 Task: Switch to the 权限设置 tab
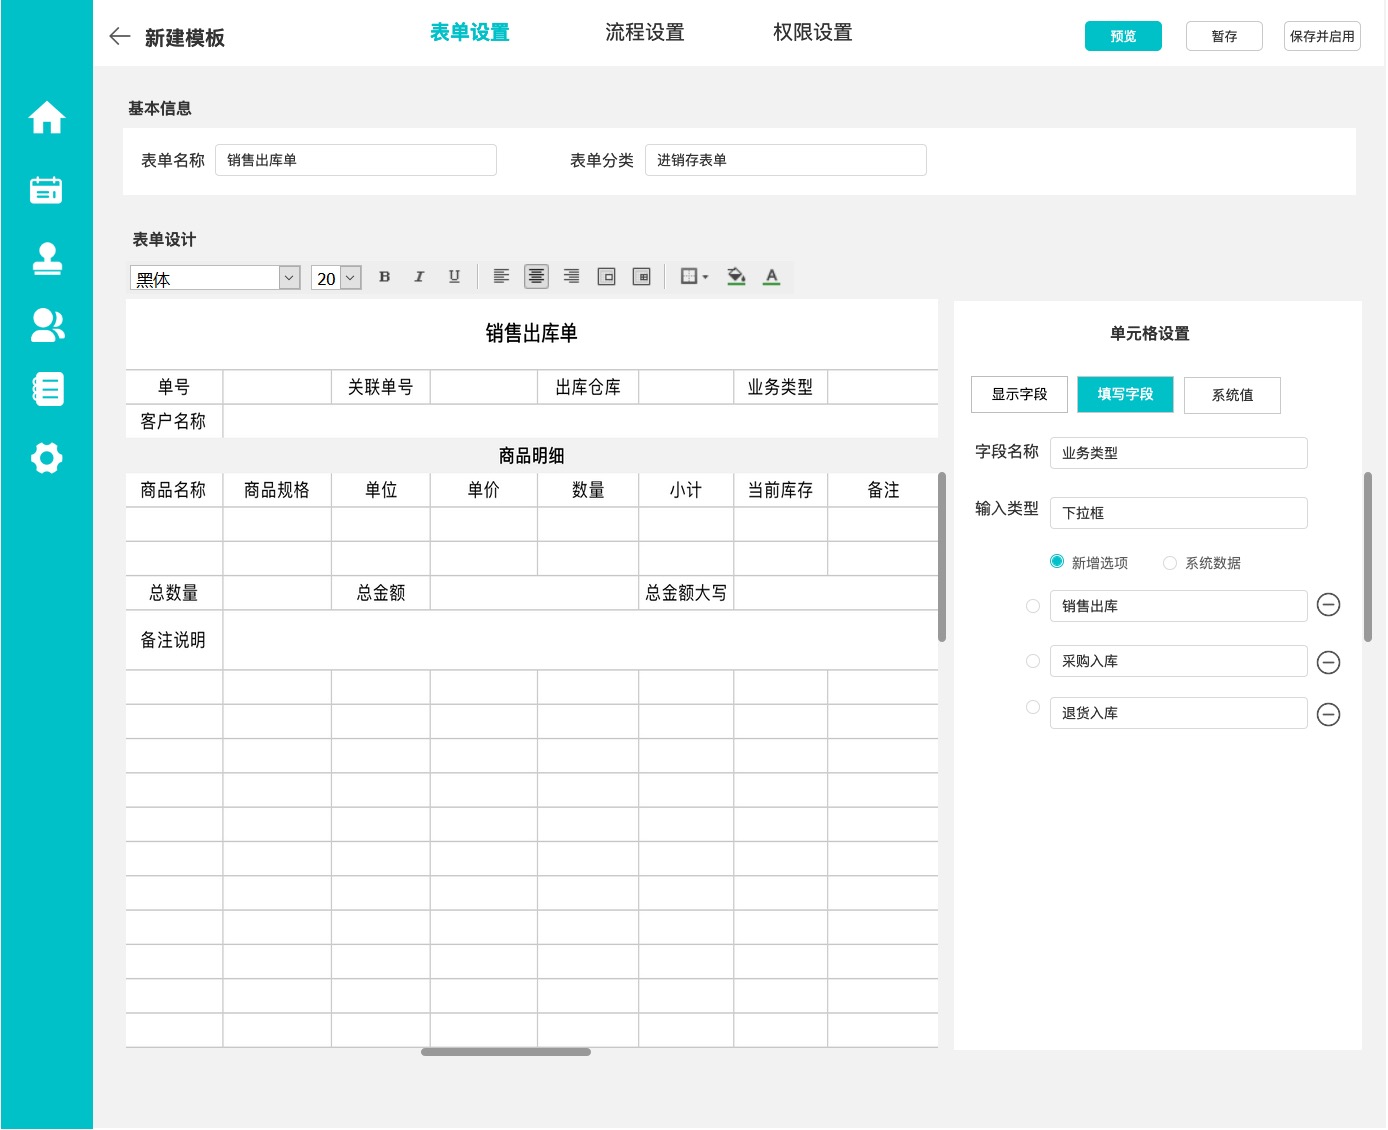coord(812,32)
